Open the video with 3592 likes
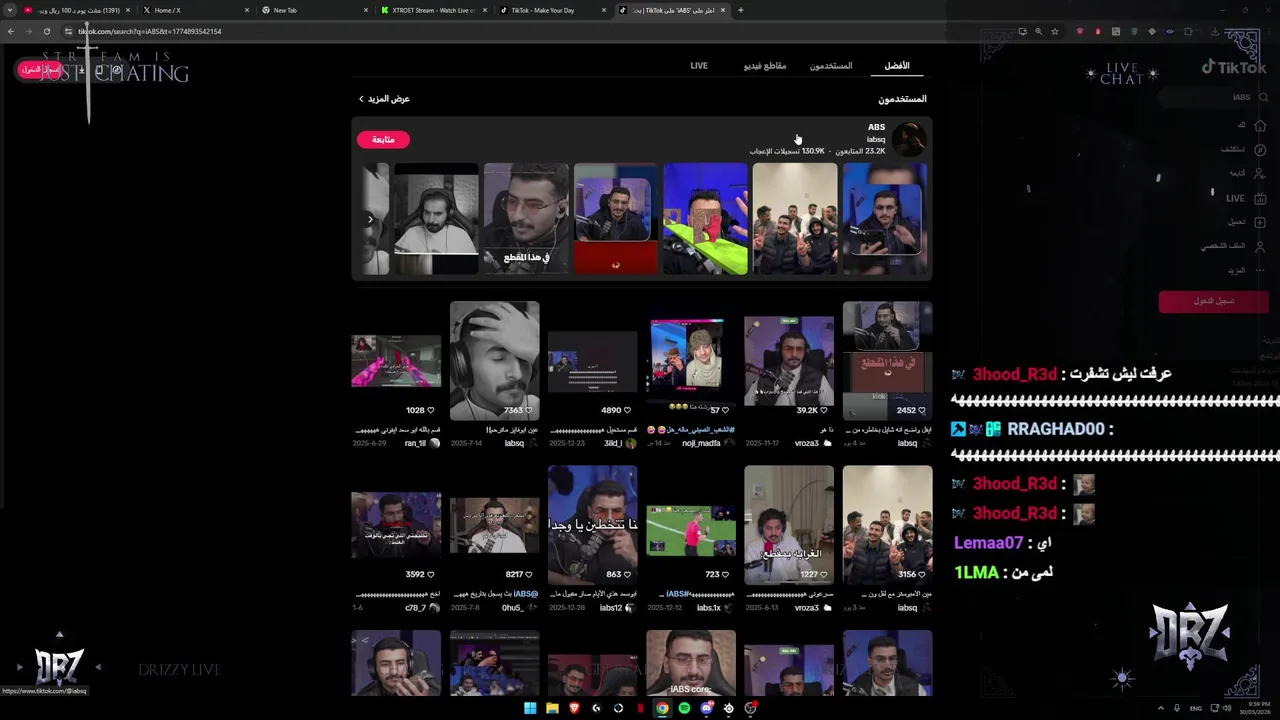Viewport: 1280px width, 720px height. pyautogui.click(x=396, y=525)
